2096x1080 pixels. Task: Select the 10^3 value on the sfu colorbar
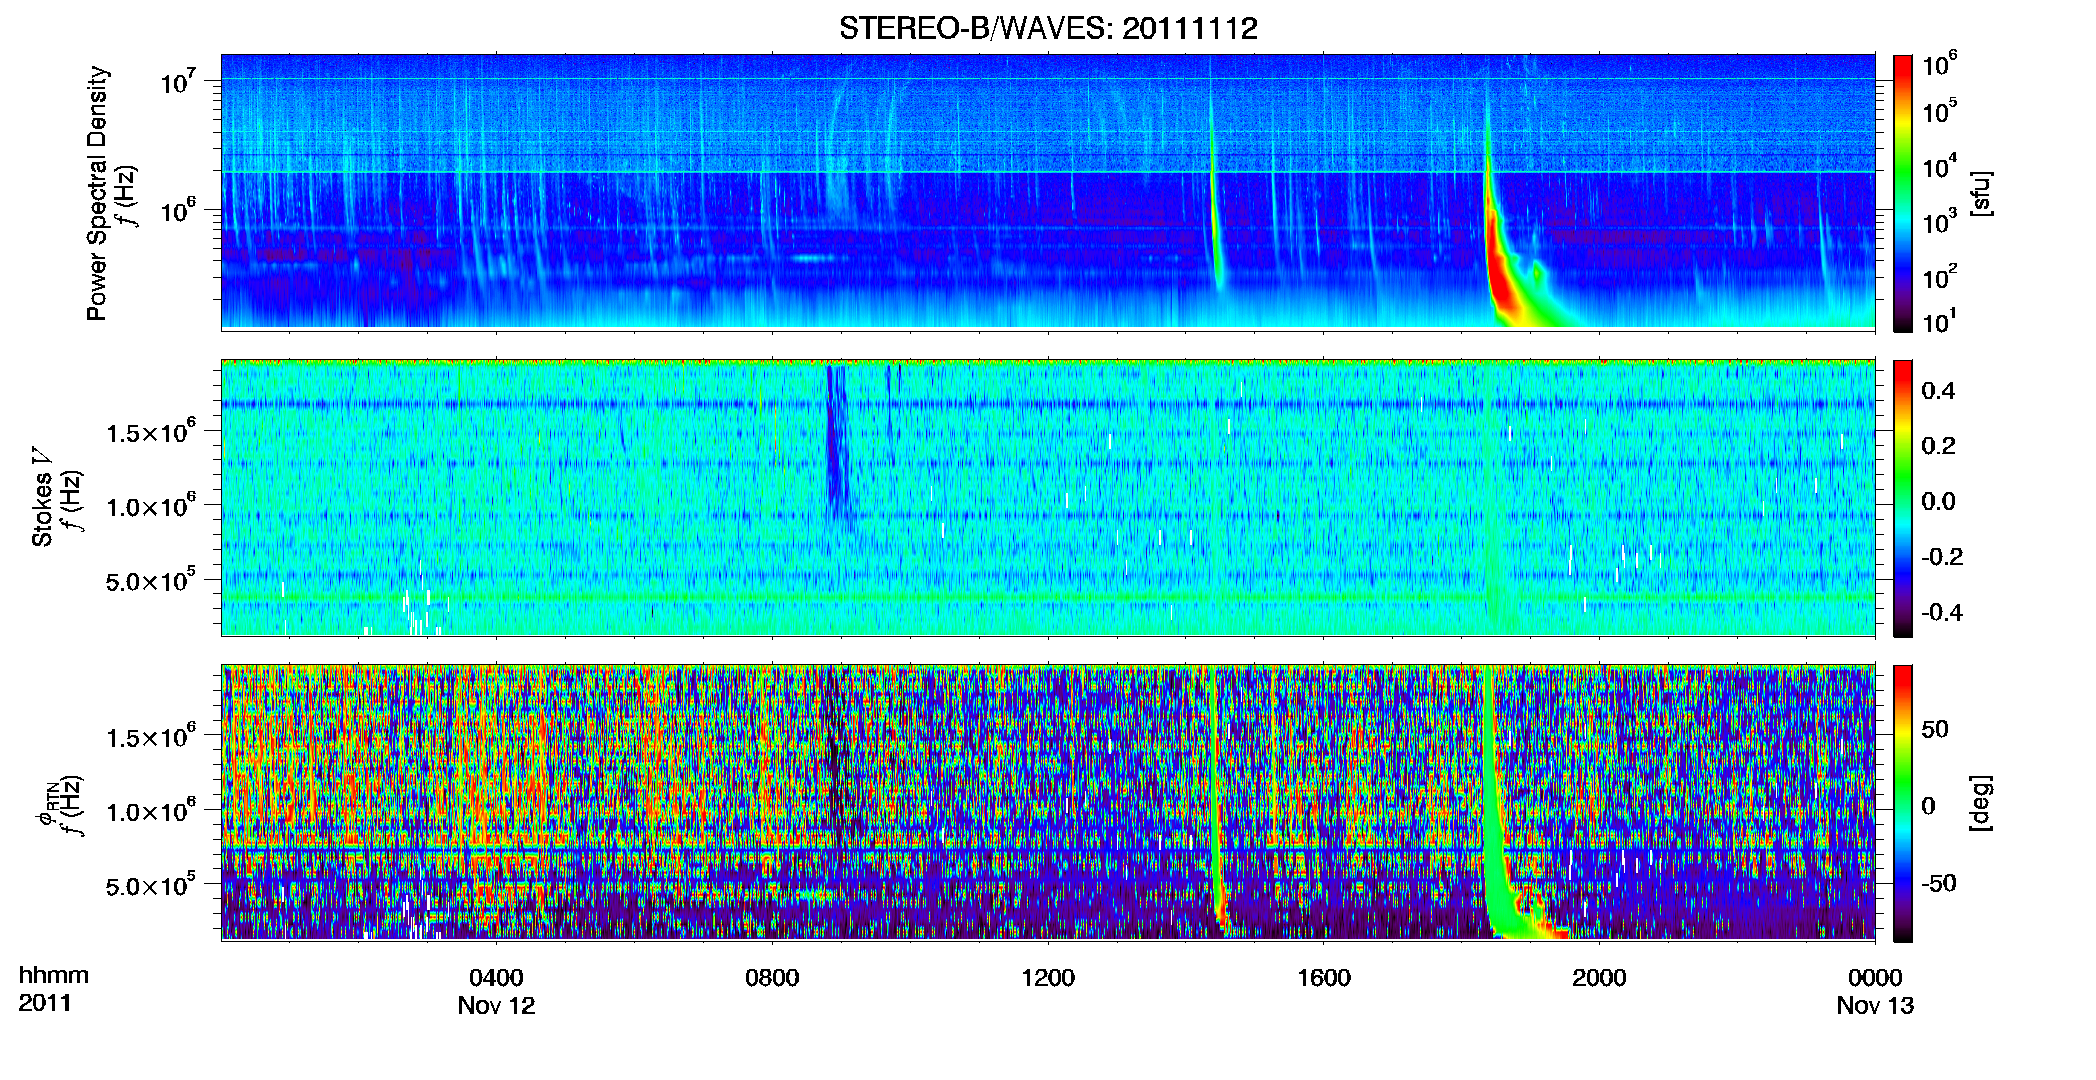coord(1940,221)
